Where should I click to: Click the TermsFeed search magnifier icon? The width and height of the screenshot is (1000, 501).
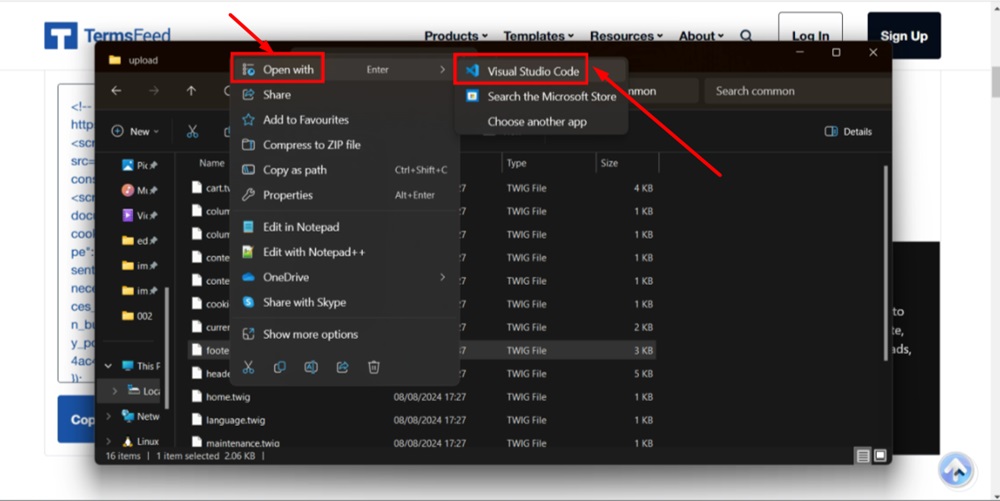746,36
